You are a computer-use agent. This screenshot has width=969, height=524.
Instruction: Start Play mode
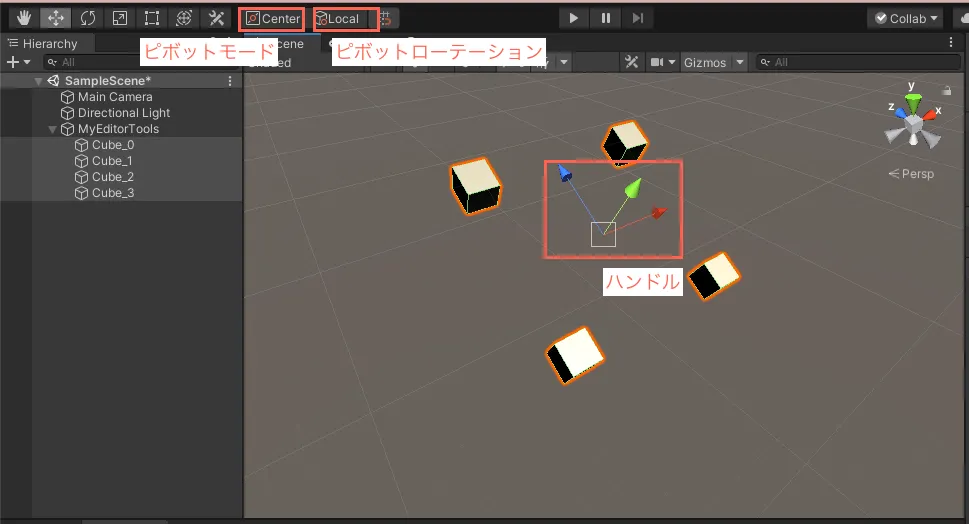(573, 19)
